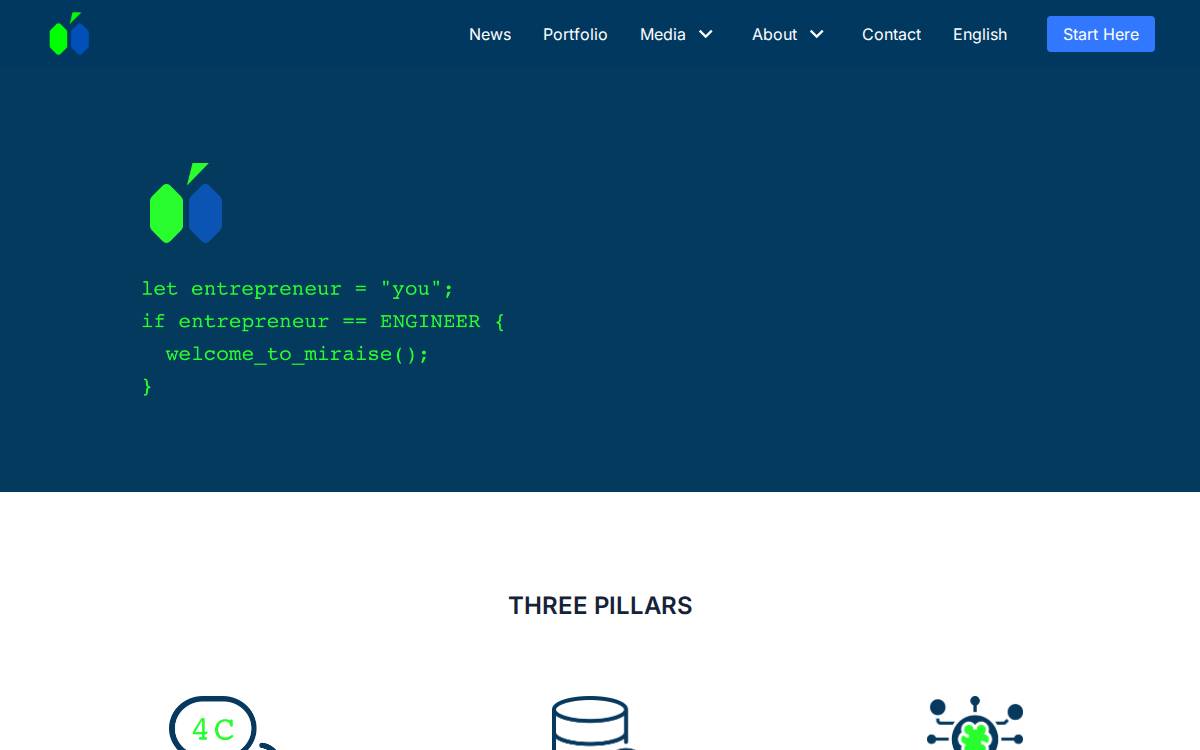Expand the Media dropdown chevron
The image size is (1200, 750).
click(706, 34)
